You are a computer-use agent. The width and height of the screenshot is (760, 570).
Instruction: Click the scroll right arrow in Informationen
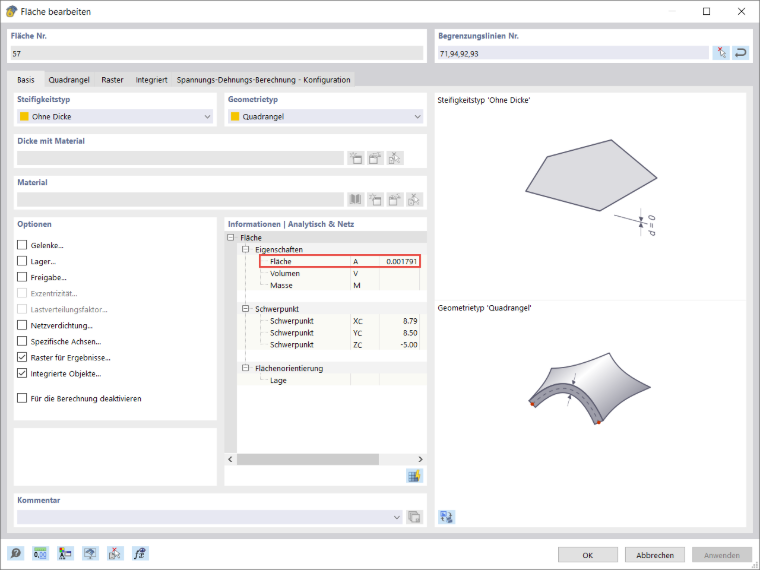point(420,459)
